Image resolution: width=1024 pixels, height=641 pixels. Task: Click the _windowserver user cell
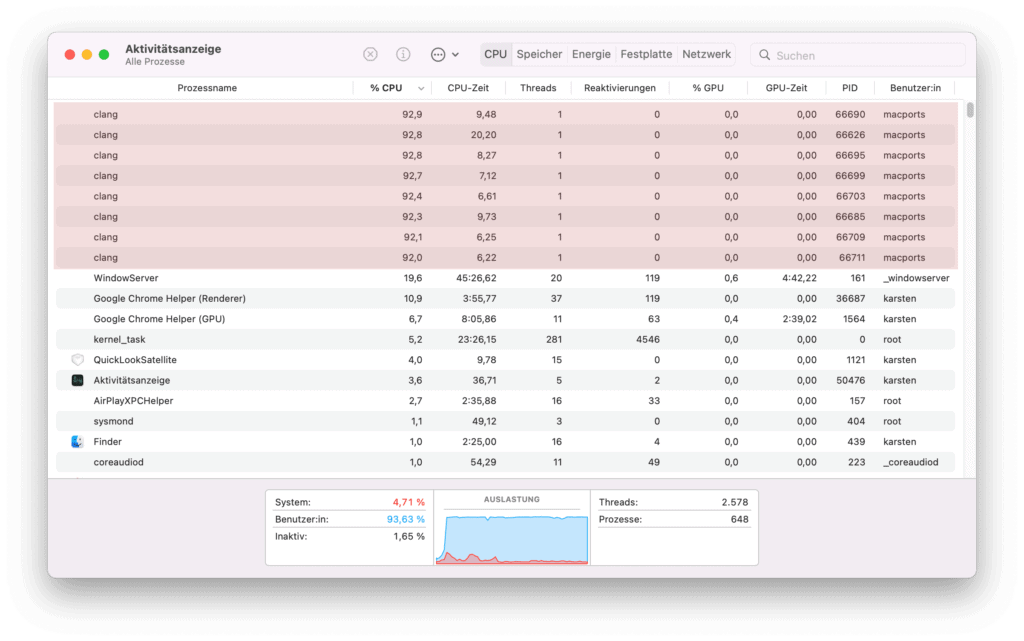tap(916, 278)
